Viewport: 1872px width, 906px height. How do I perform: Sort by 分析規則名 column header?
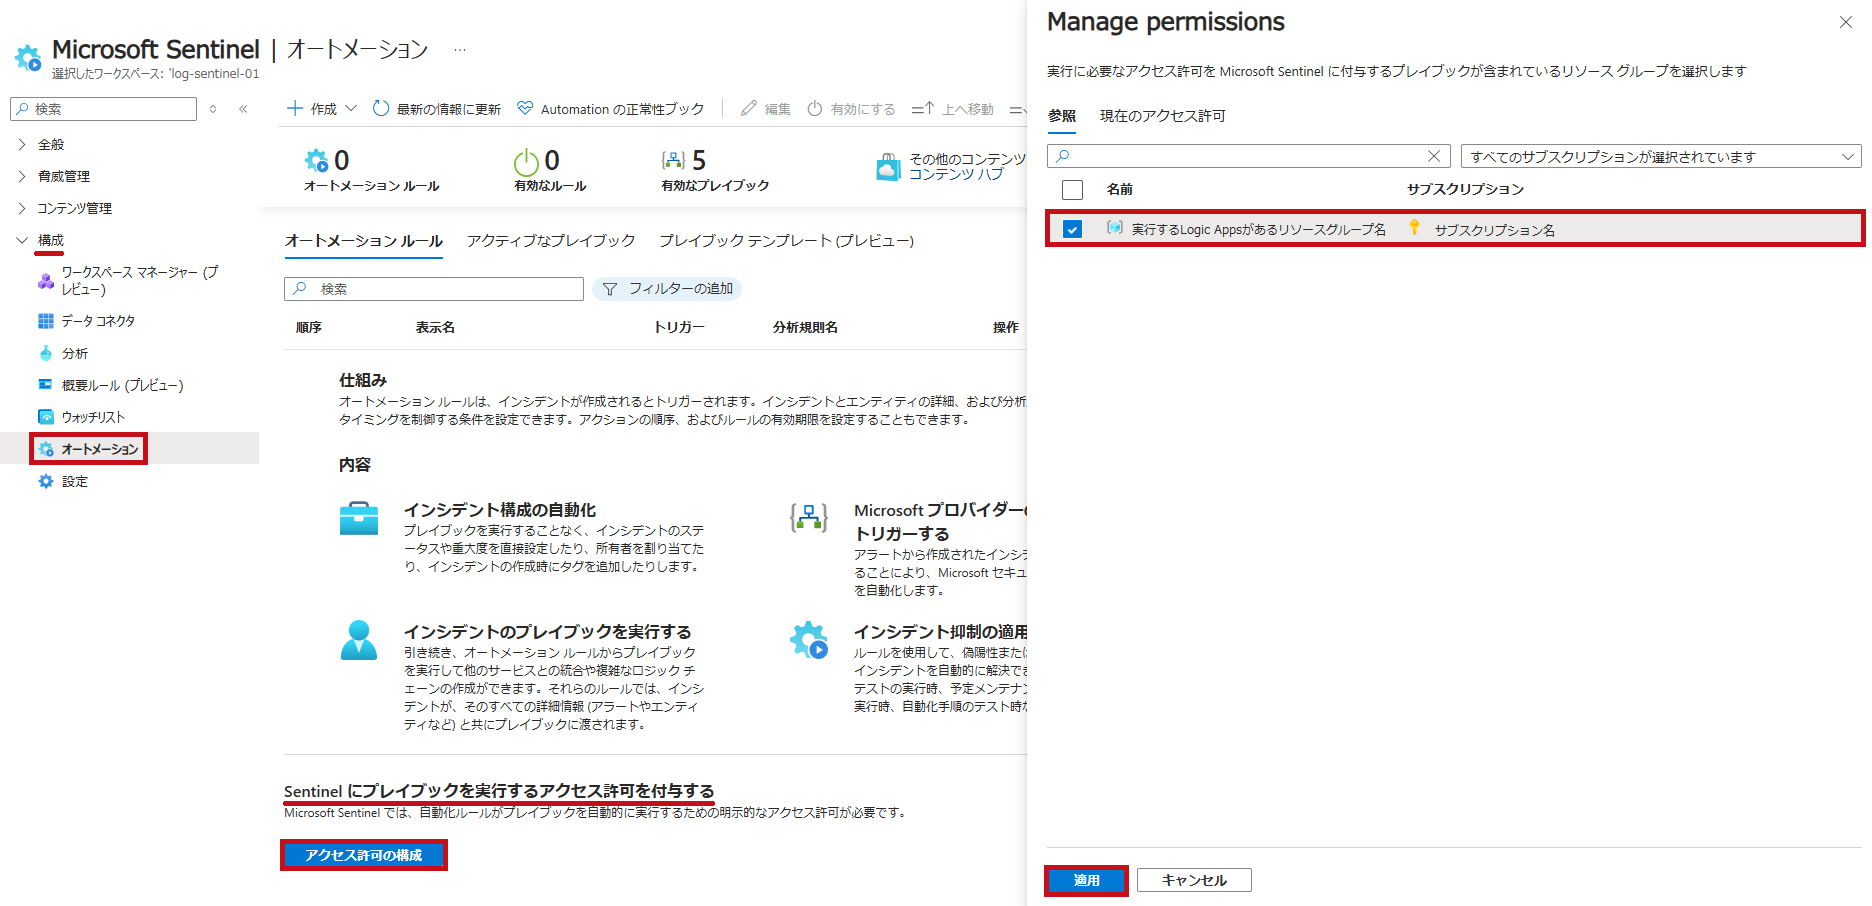(x=805, y=327)
